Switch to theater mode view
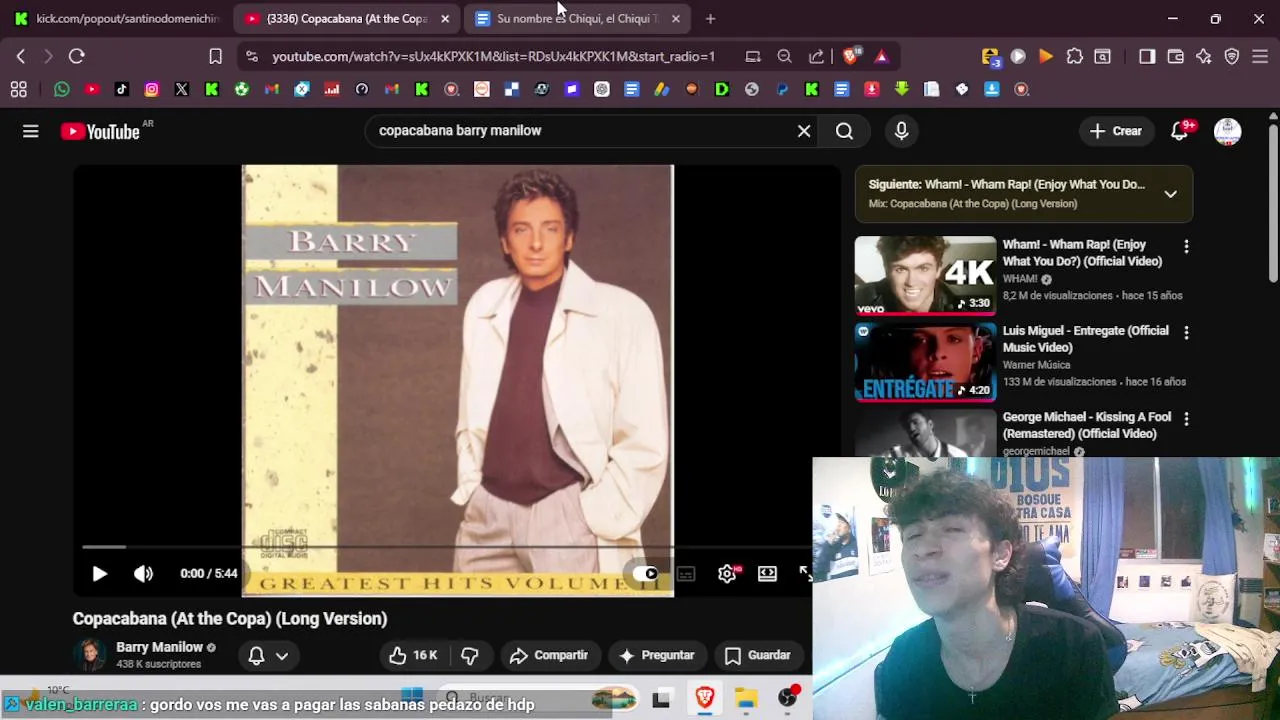 (767, 573)
